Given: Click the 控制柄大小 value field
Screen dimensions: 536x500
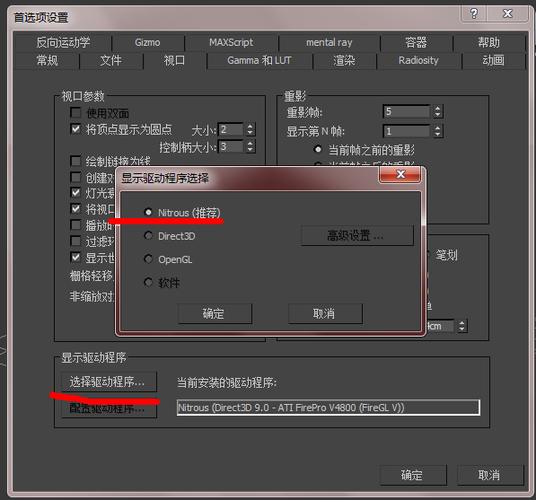Looking at the screenshot, I should [x=231, y=147].
